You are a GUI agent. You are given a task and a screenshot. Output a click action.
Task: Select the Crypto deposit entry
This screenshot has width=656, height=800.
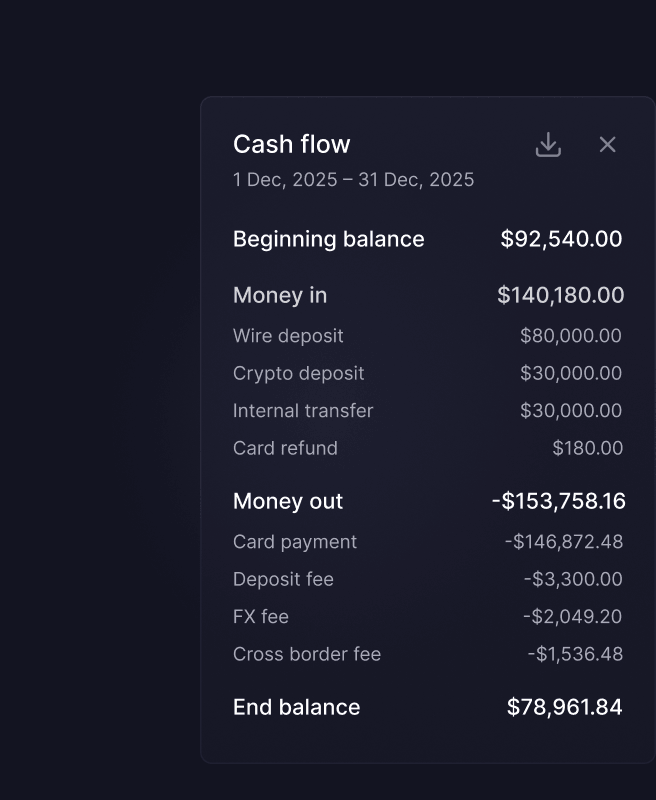coord(427,373)
